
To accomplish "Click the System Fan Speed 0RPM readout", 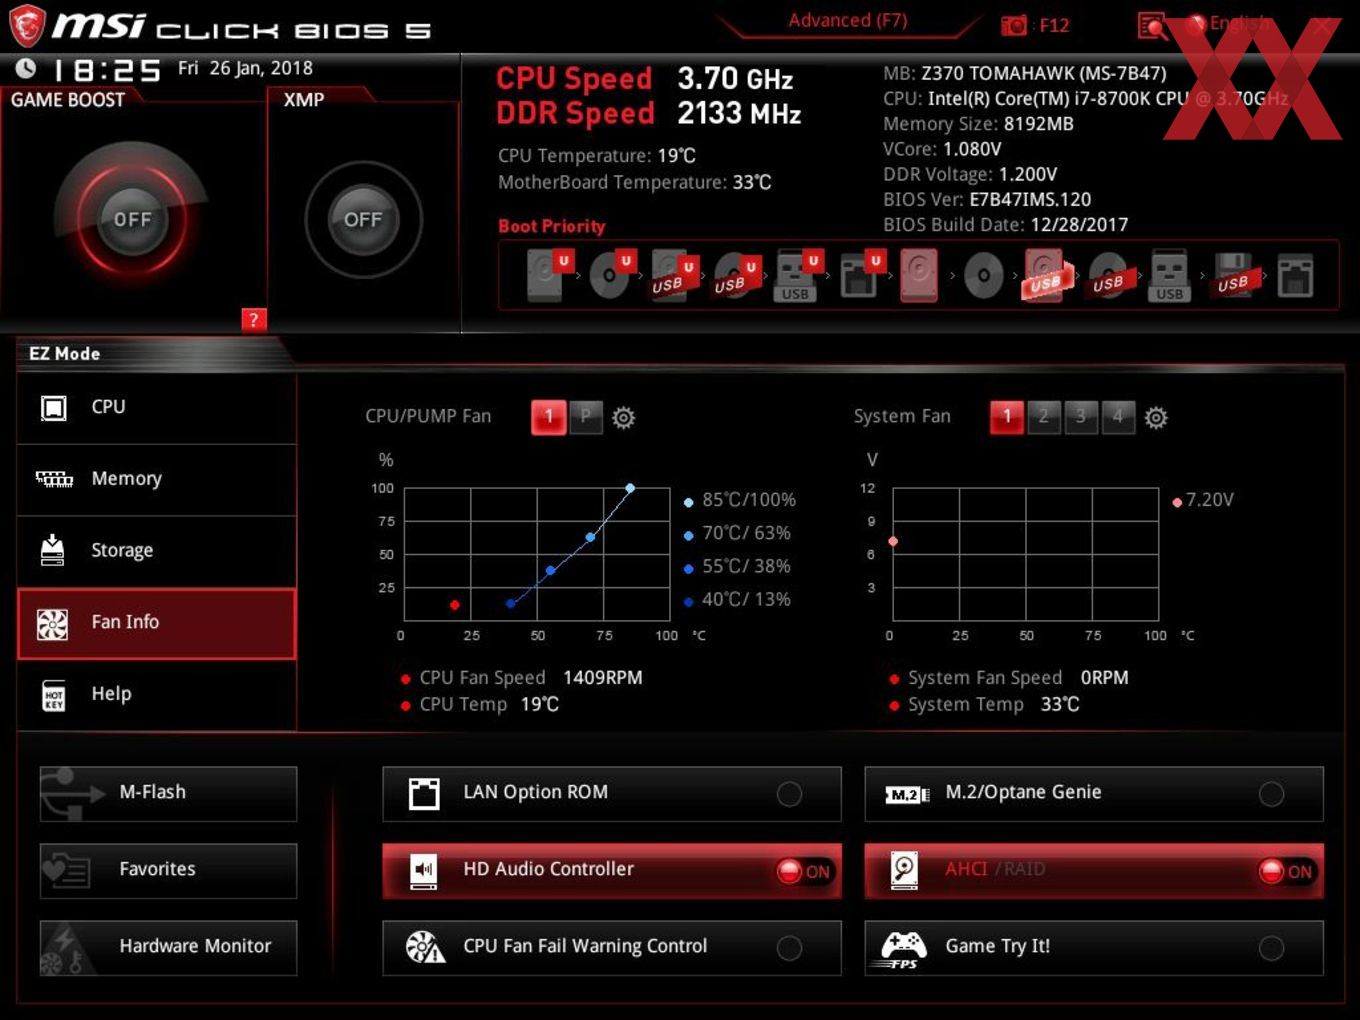I will pos(1018,678).
